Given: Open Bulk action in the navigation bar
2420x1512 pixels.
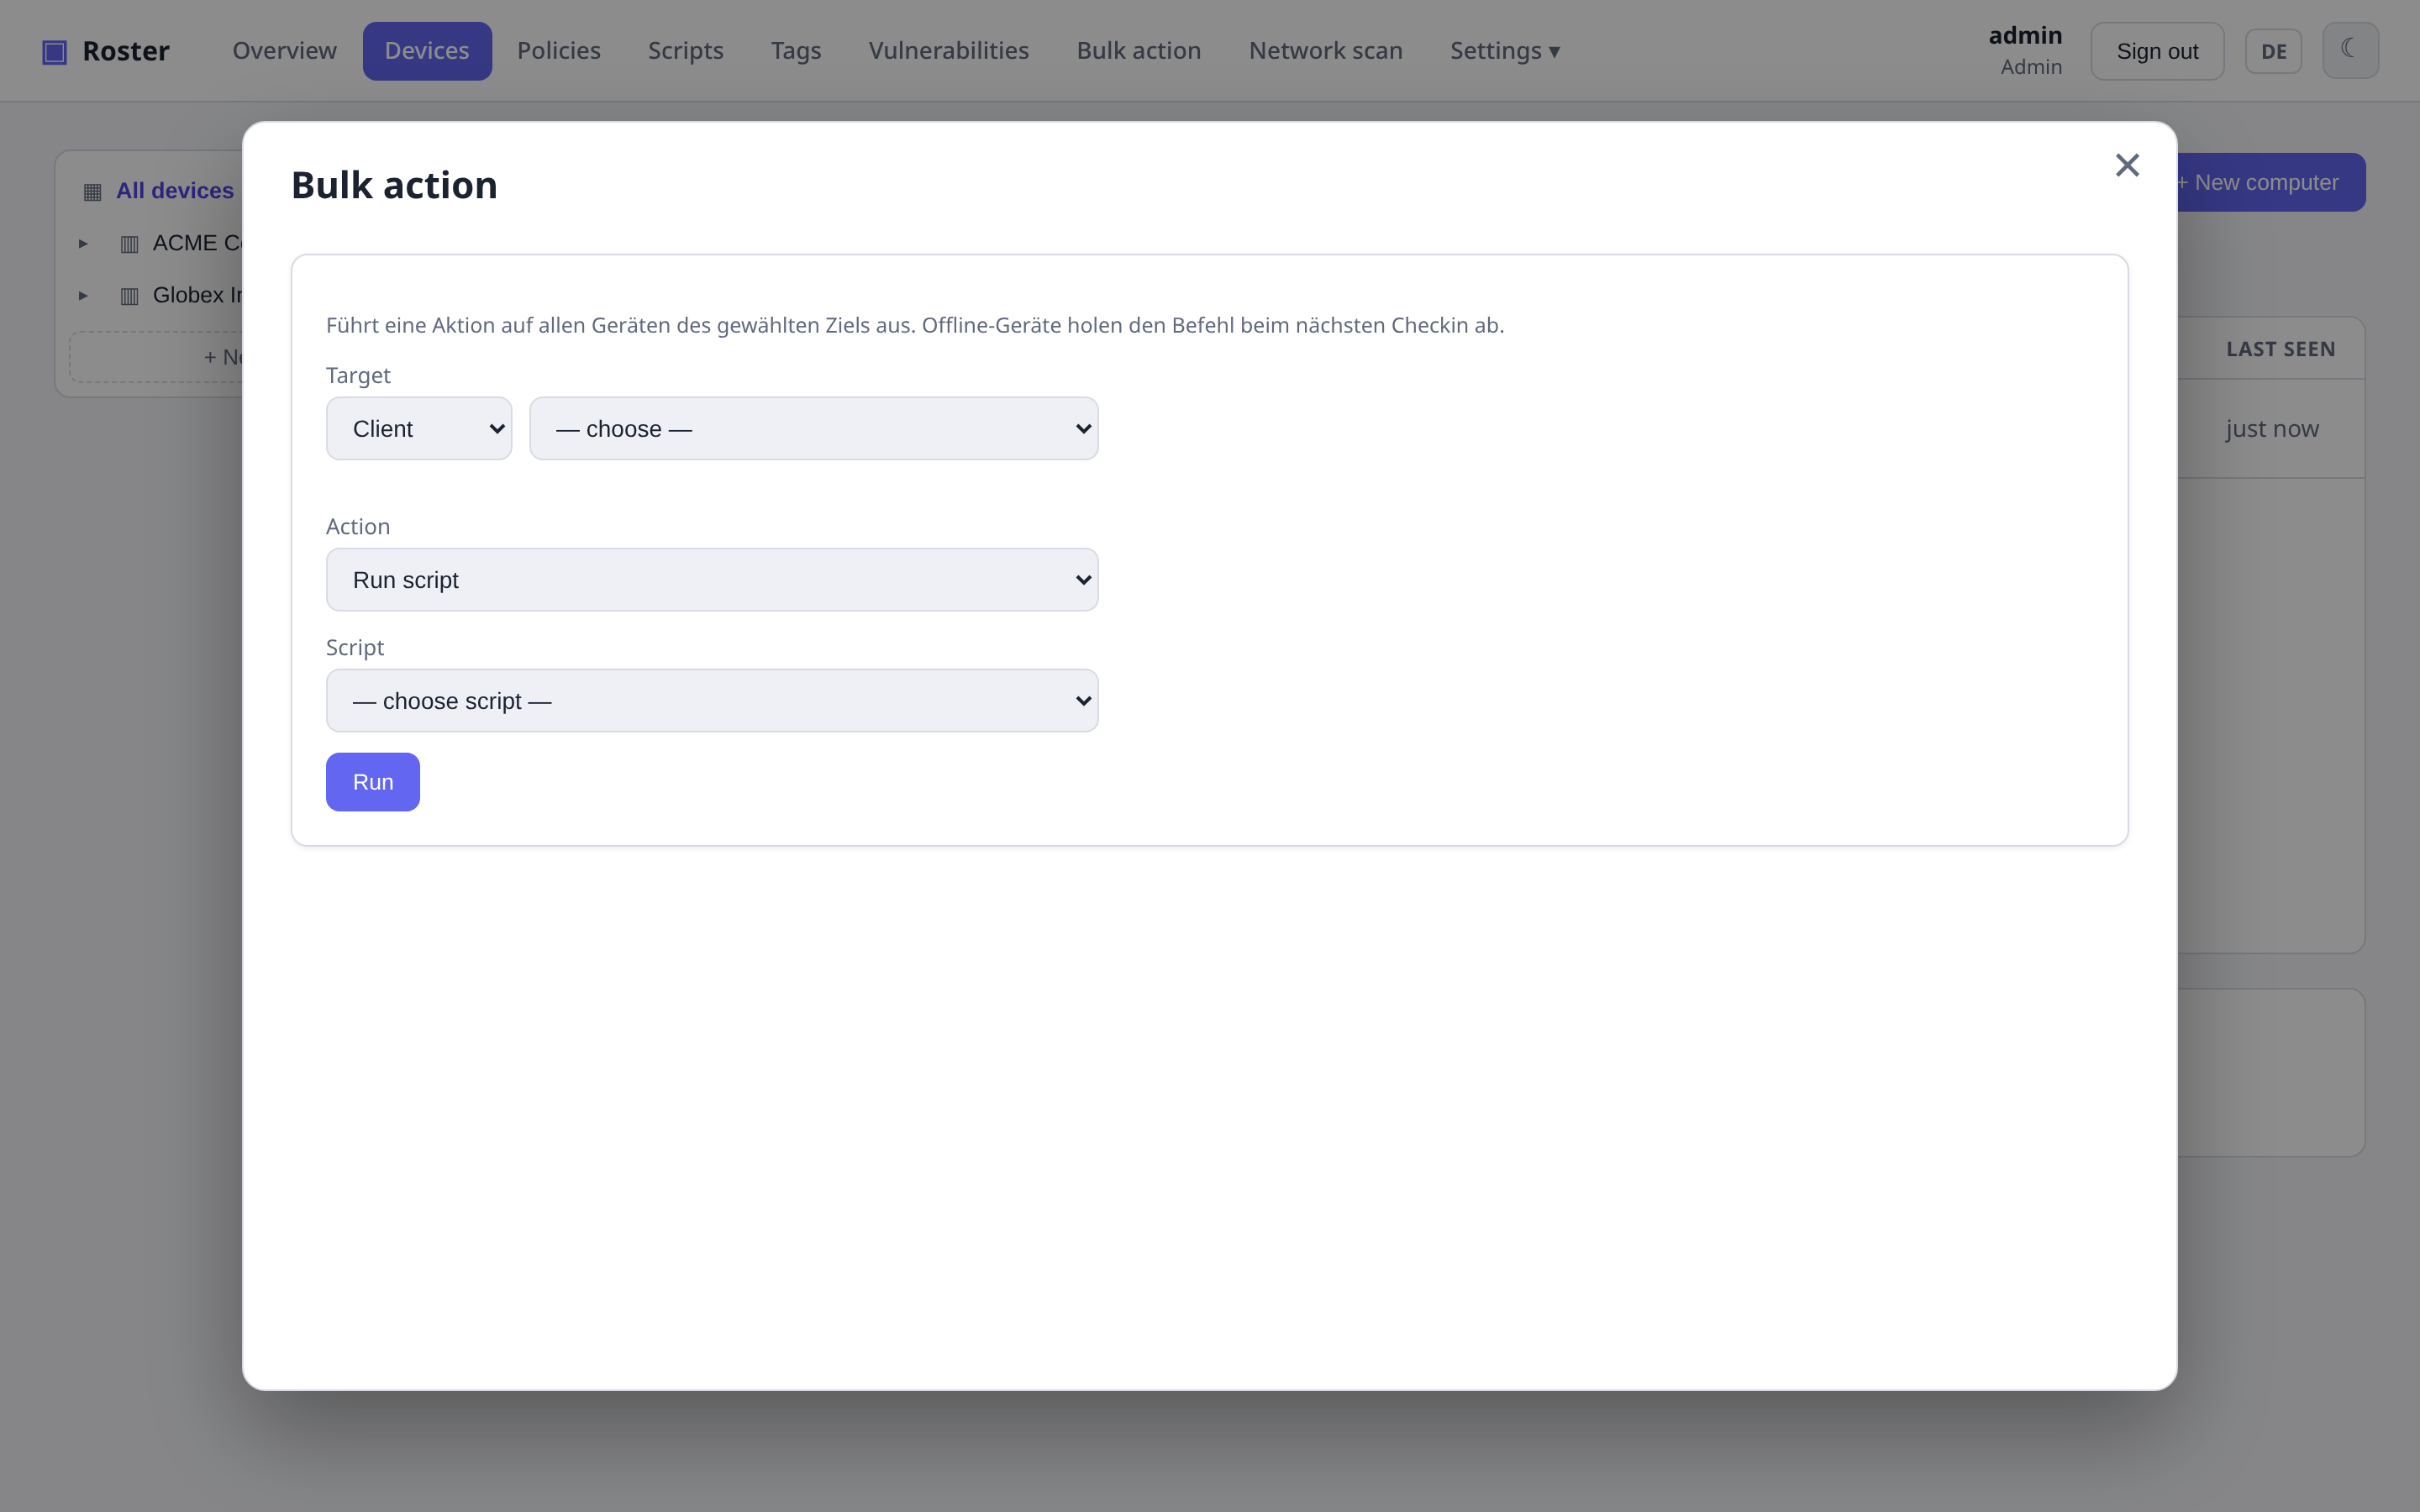Looking at the screenshot, I should coord(1138,51).
